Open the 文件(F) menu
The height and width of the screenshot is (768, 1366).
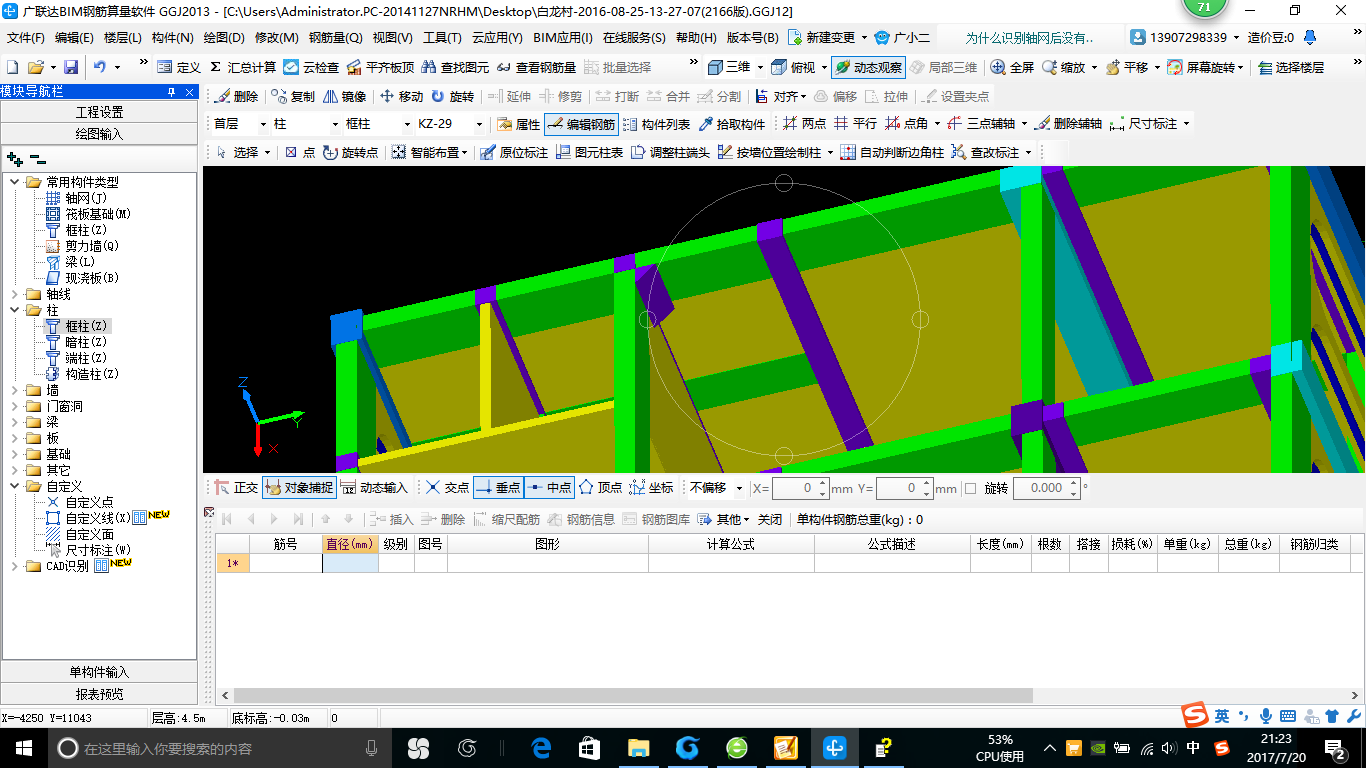click(26, 38)
